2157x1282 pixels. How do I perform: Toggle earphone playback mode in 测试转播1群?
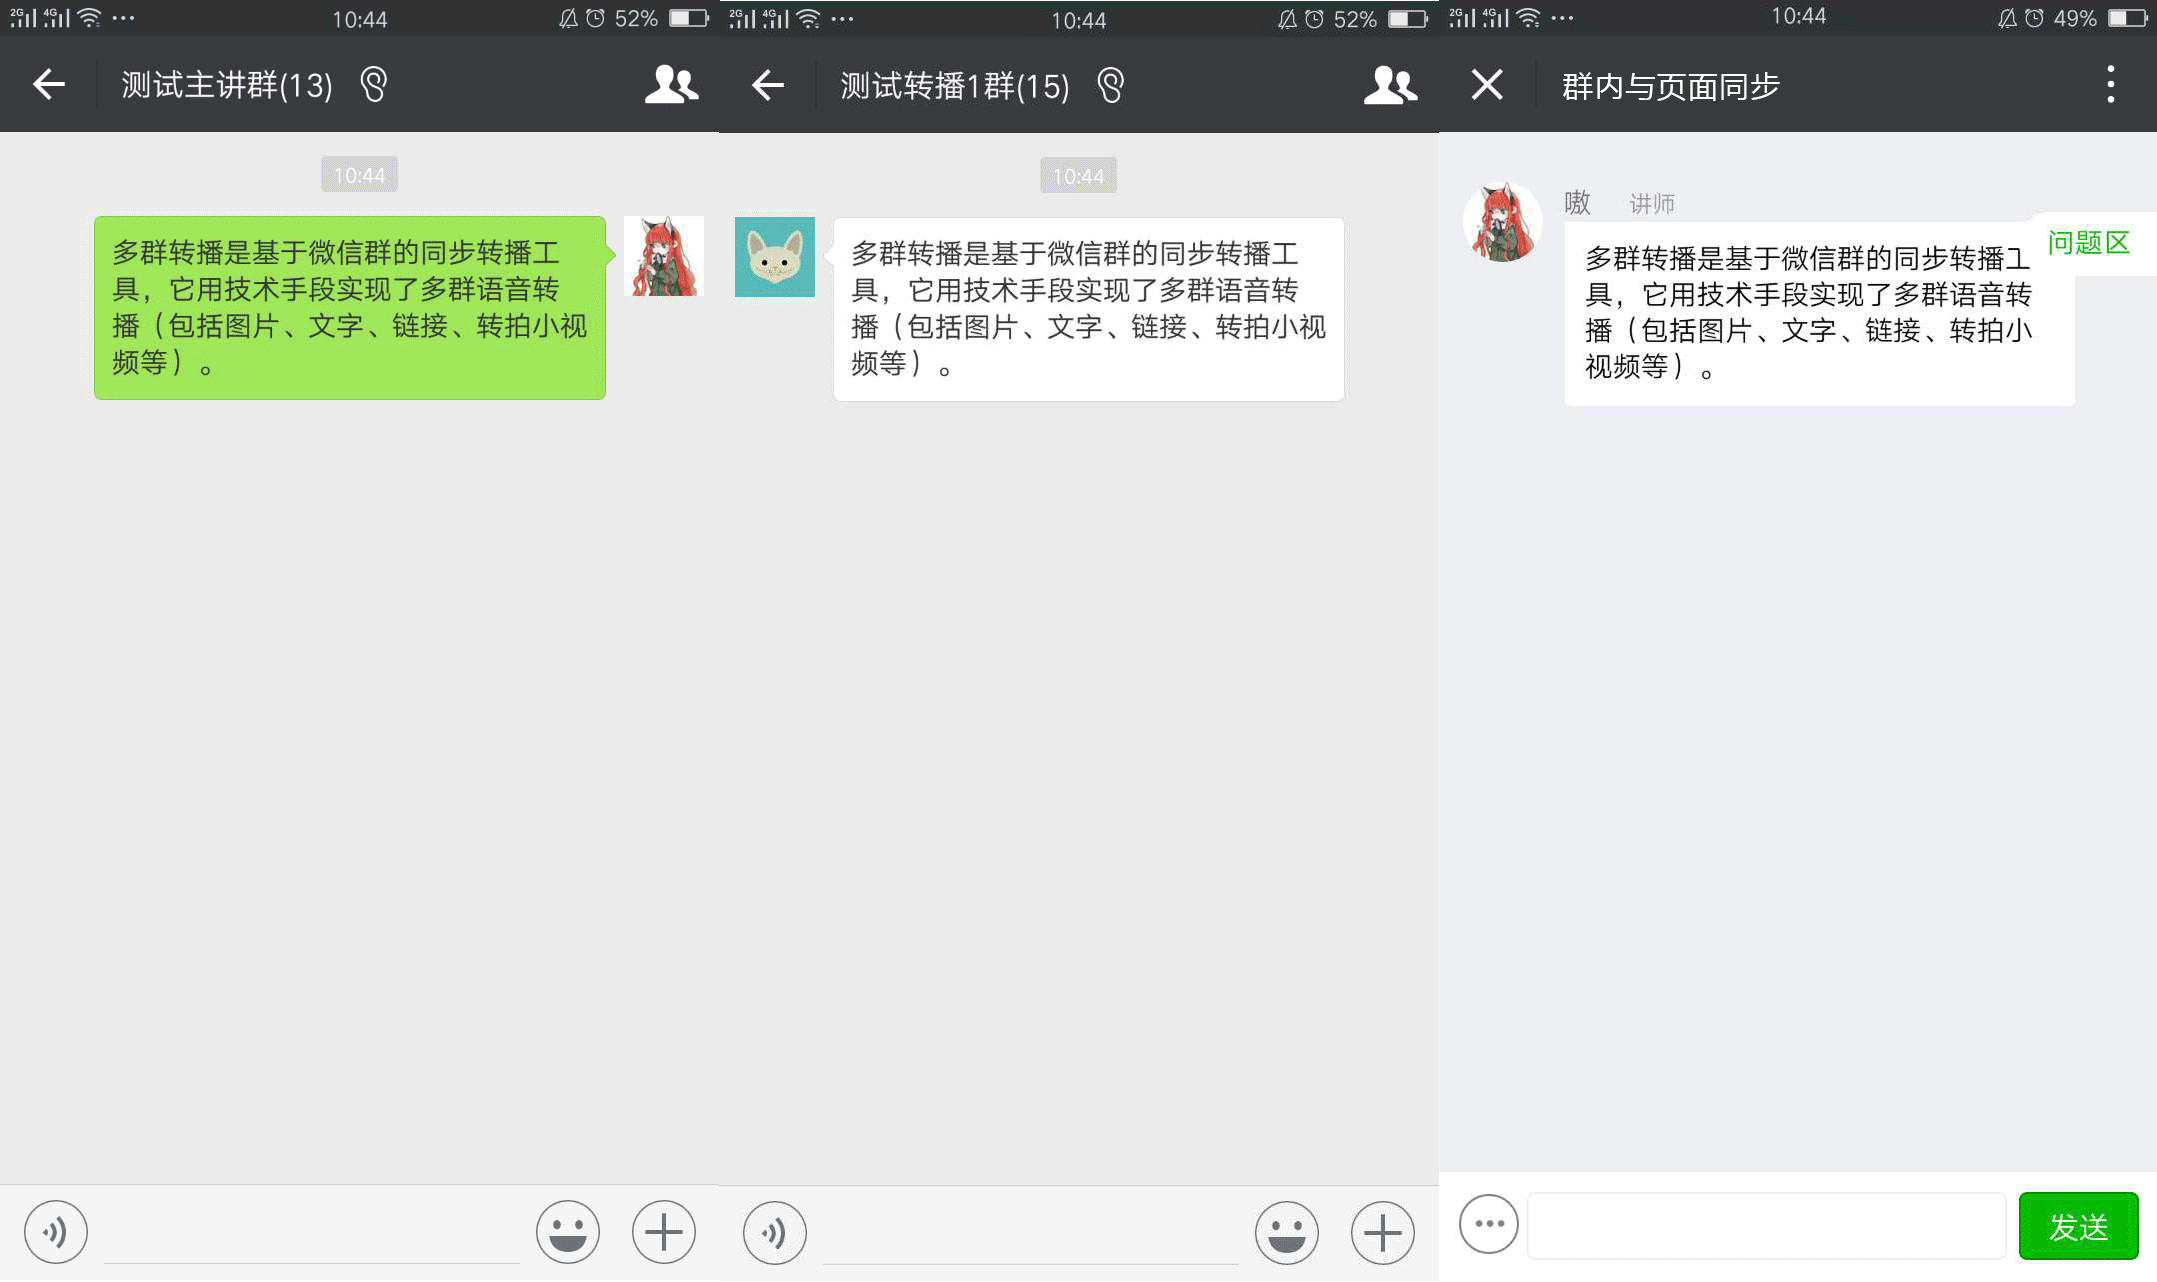coord(1110,85)
